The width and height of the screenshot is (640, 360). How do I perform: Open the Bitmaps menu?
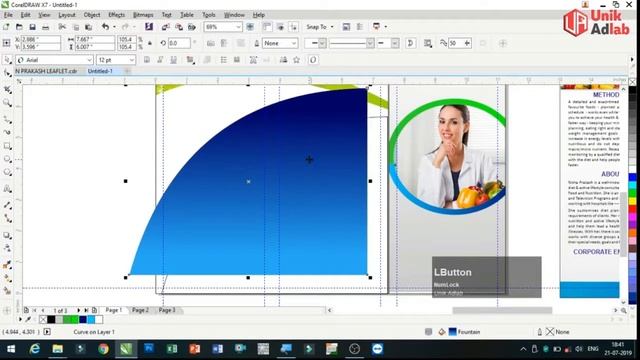(x=143, y=15)
